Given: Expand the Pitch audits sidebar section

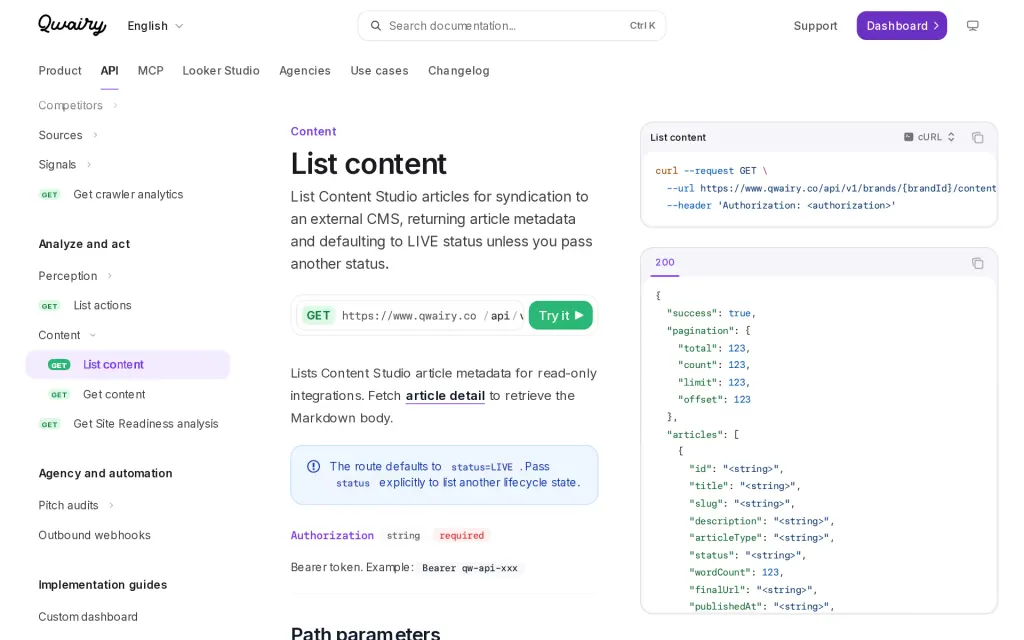Looking at the screenshot, I should point(76,505).
